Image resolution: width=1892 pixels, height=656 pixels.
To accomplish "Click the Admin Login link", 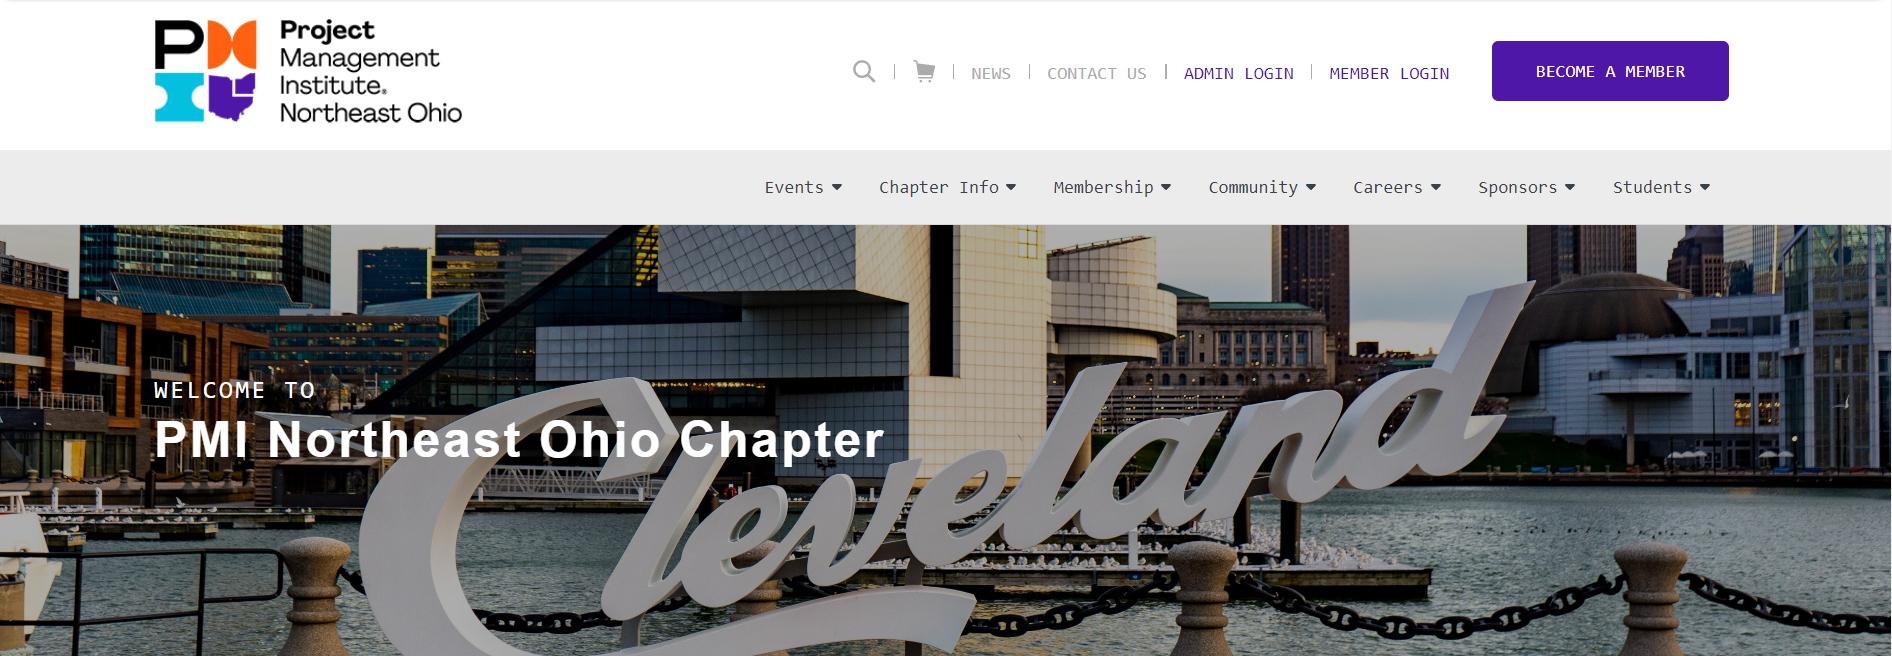I will point(1239,73).
